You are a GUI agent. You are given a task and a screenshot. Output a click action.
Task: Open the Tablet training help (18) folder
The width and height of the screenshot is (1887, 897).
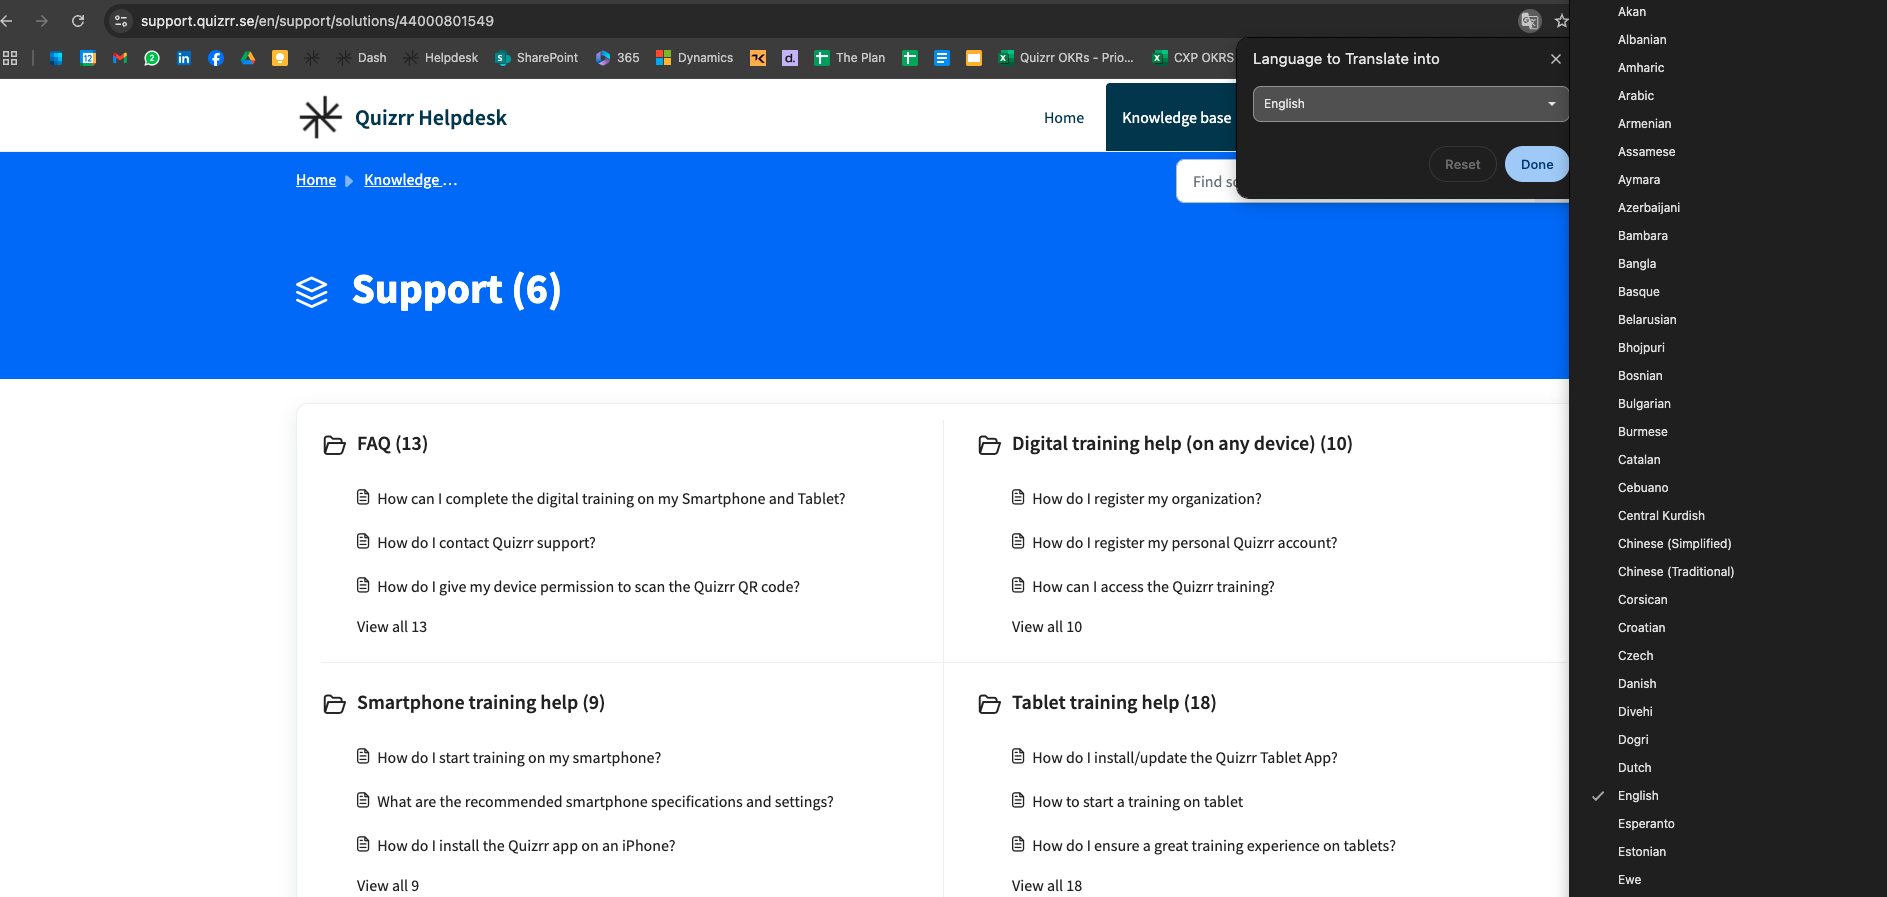[x=1114, y=703]
